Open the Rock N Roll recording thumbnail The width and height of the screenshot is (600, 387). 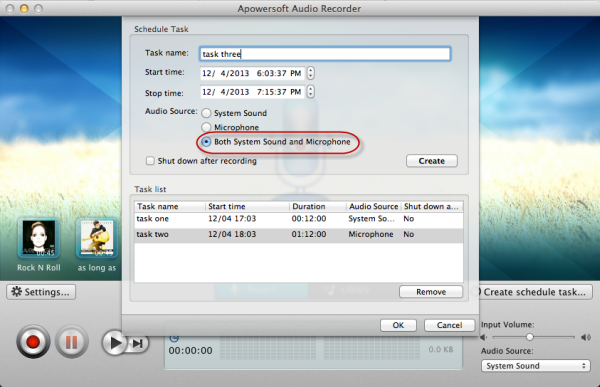(39, 238)
